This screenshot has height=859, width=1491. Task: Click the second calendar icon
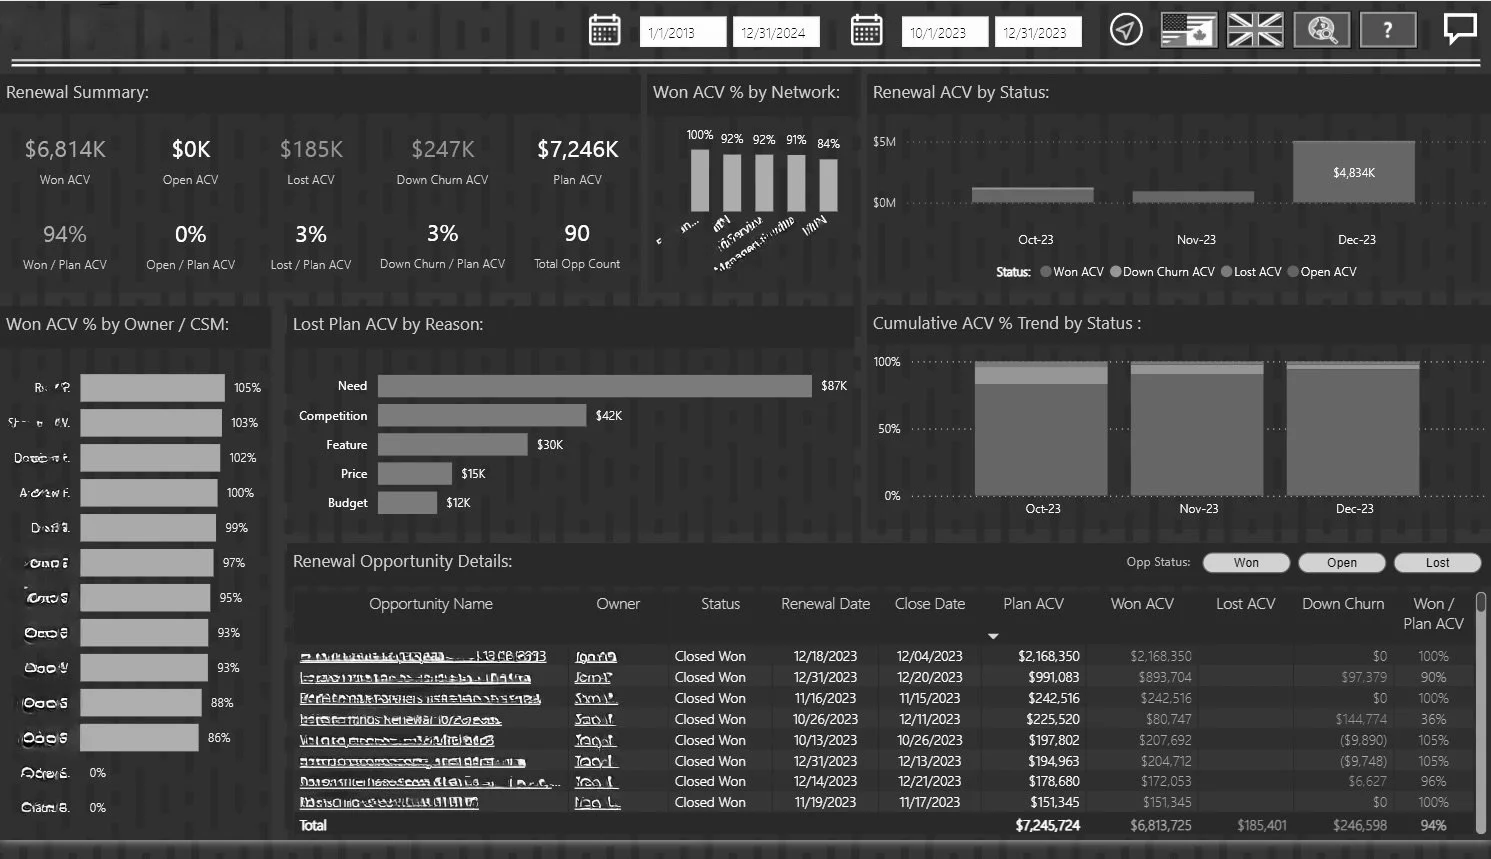point(866,30)
